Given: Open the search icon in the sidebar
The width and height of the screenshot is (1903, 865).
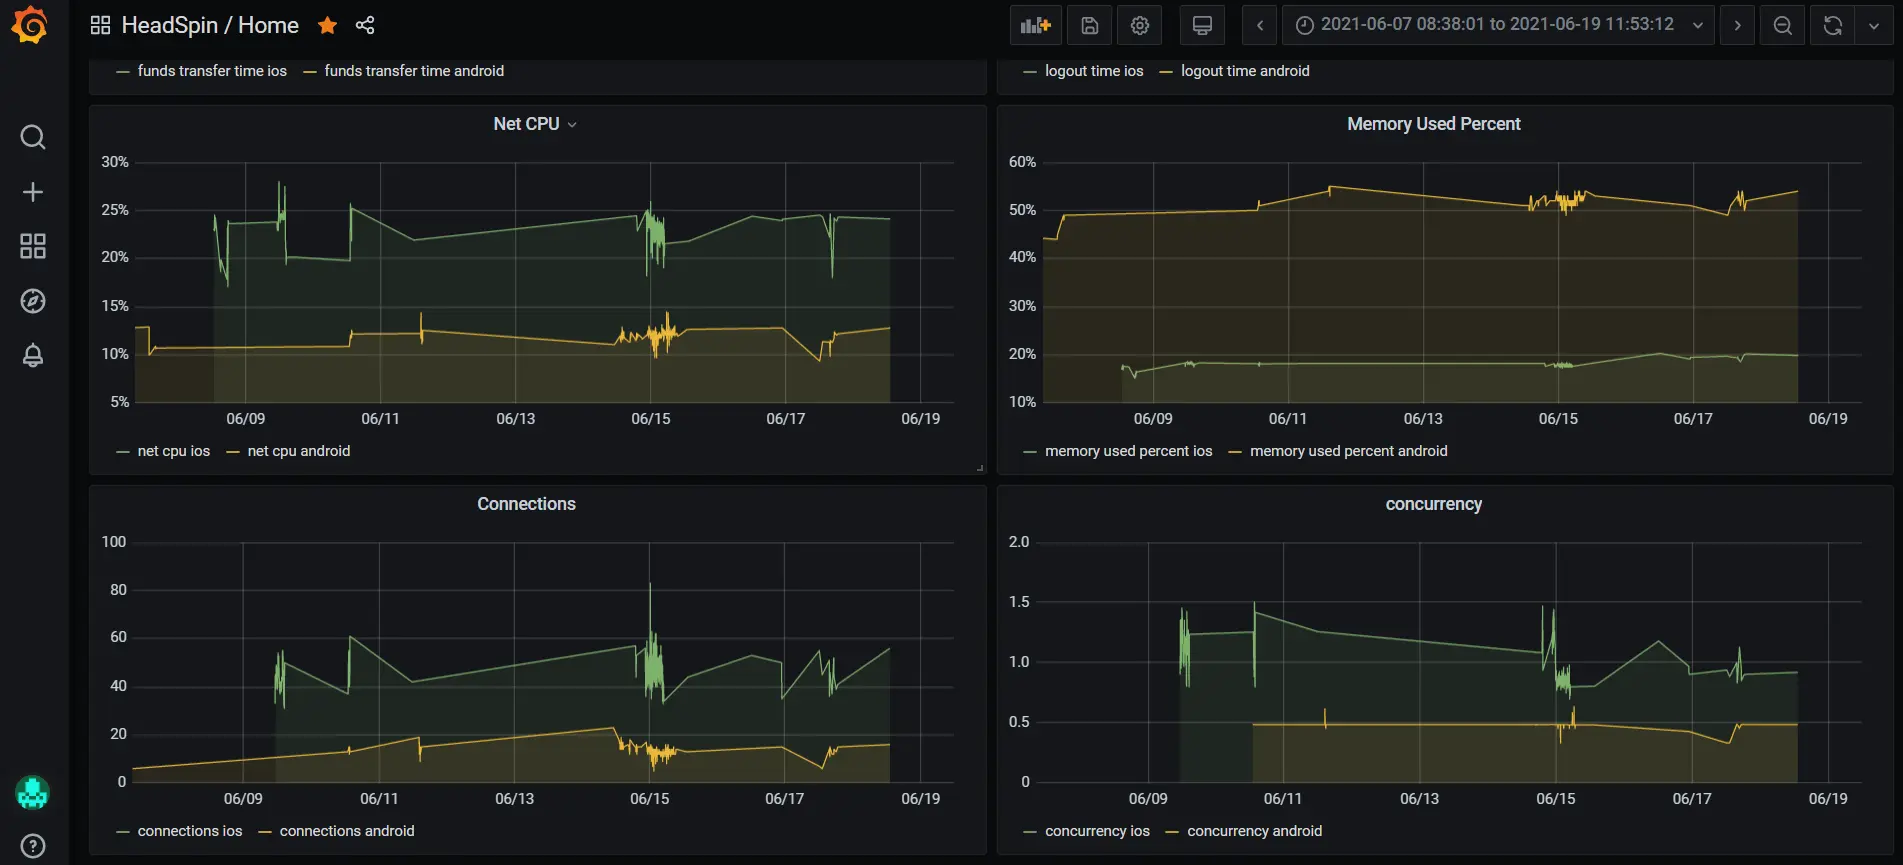Looking at the screenshot, I should point(33,137).
